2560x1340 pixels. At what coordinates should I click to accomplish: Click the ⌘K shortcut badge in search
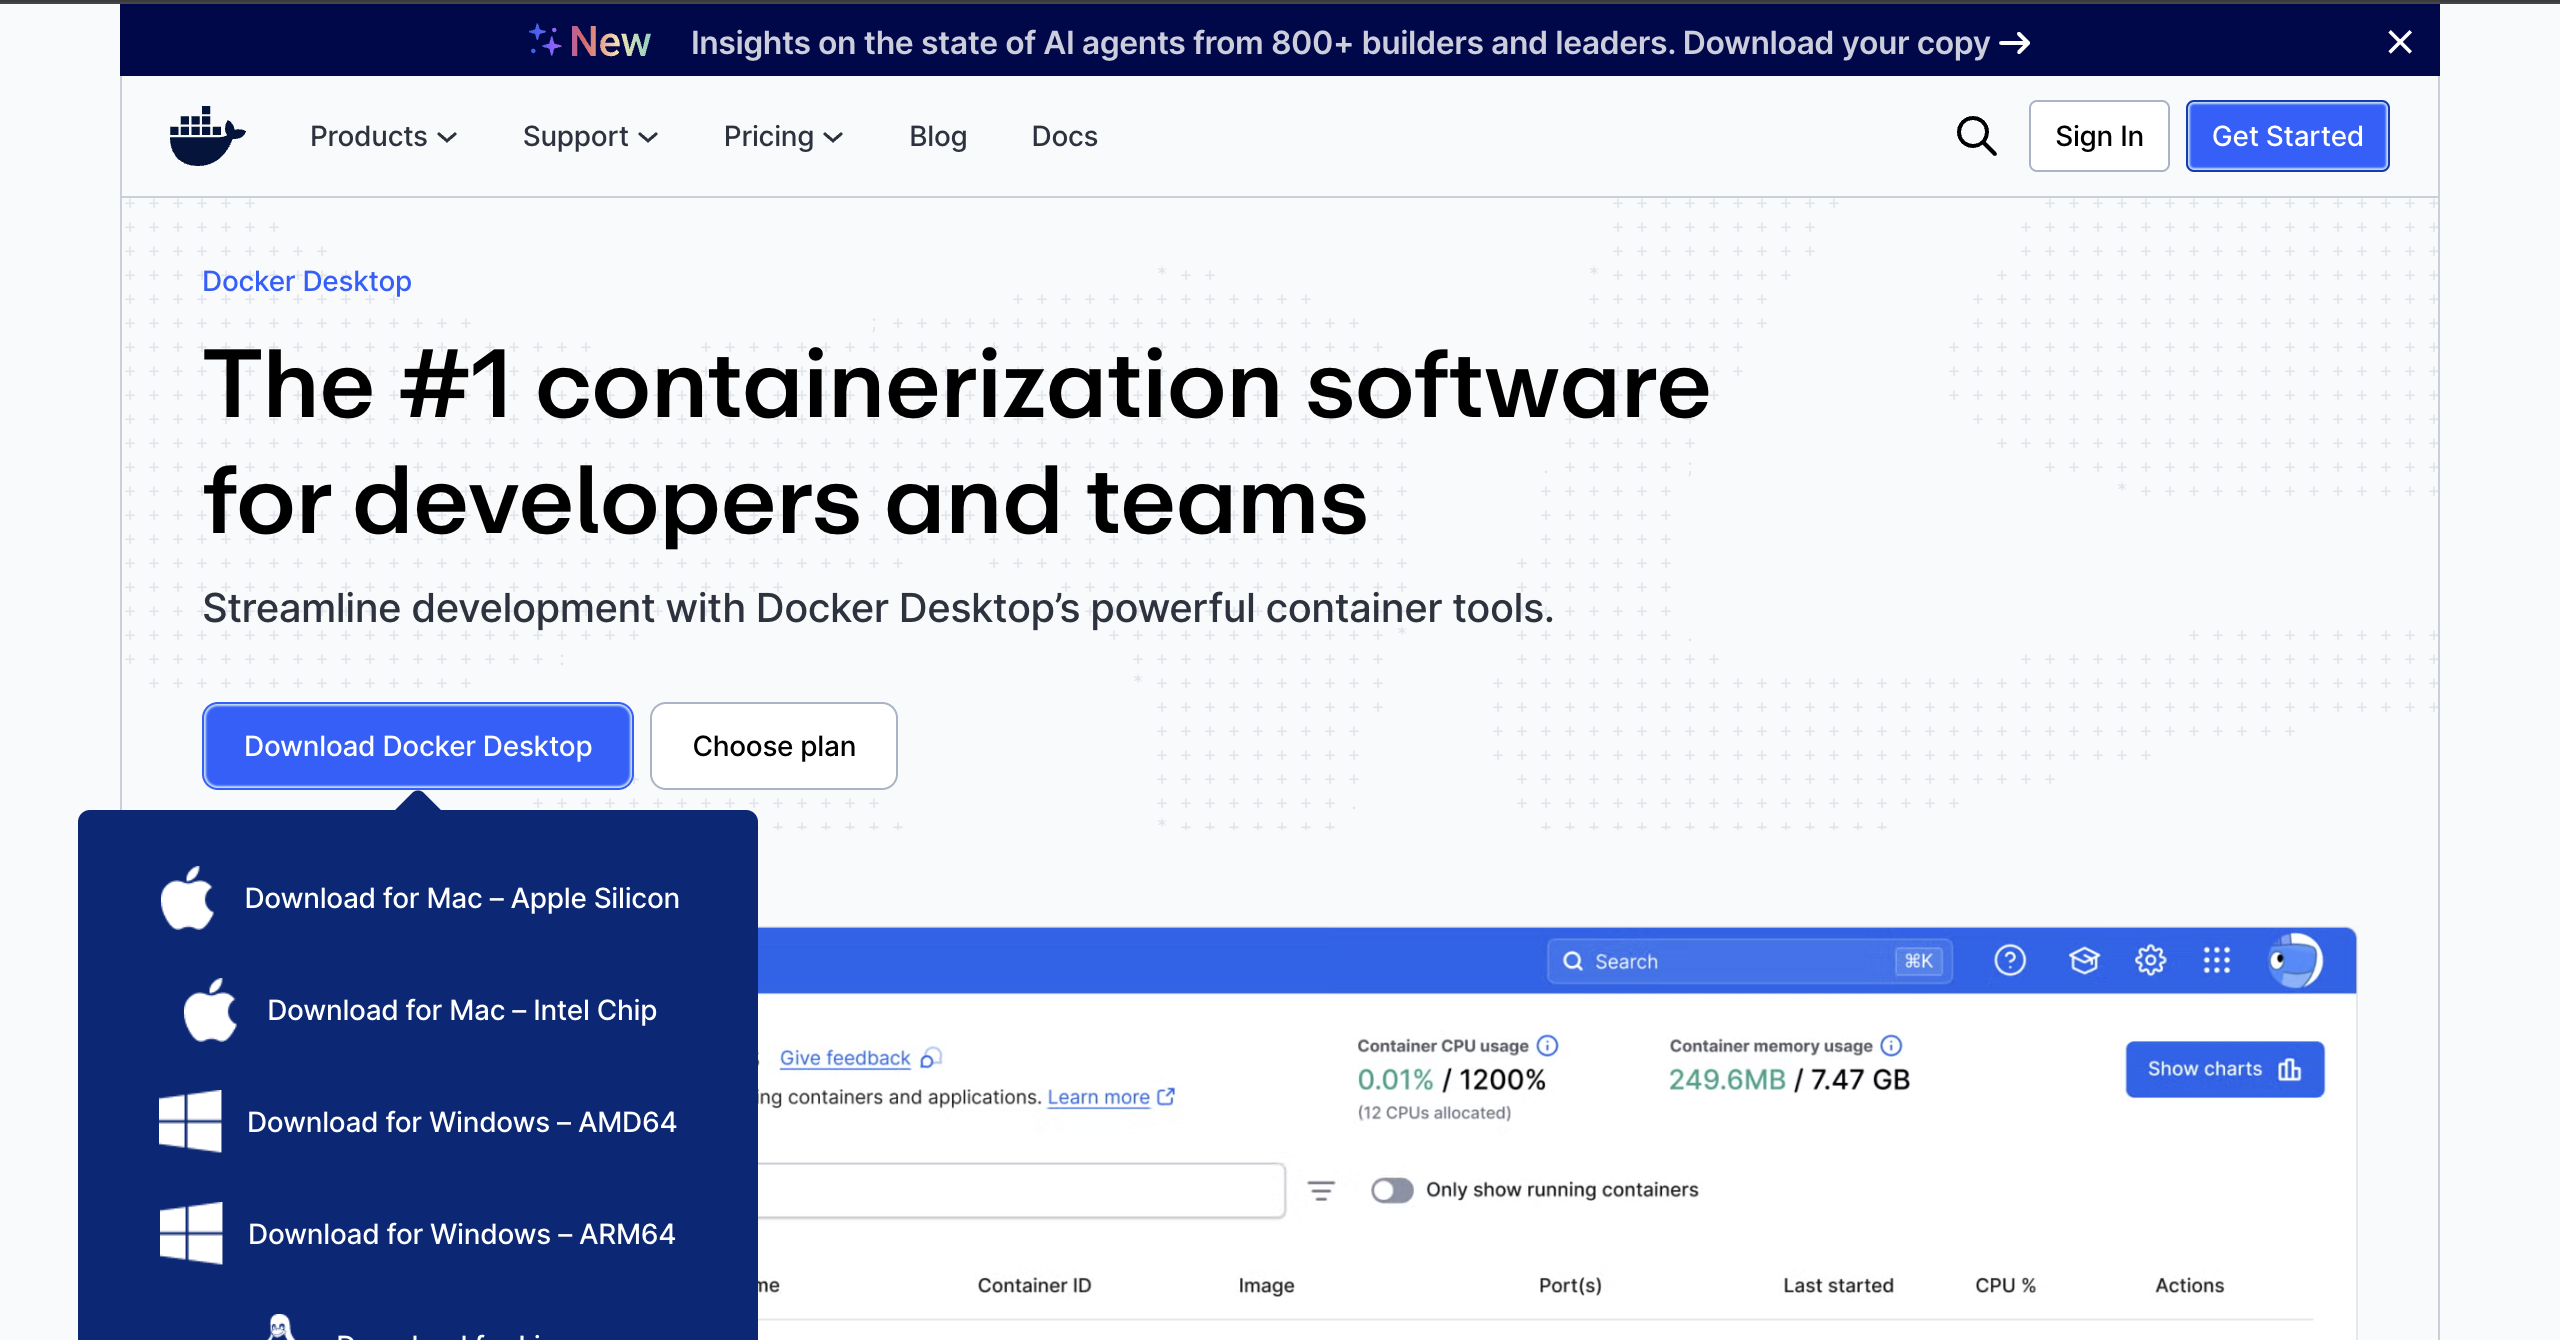tap(1918, 961)
